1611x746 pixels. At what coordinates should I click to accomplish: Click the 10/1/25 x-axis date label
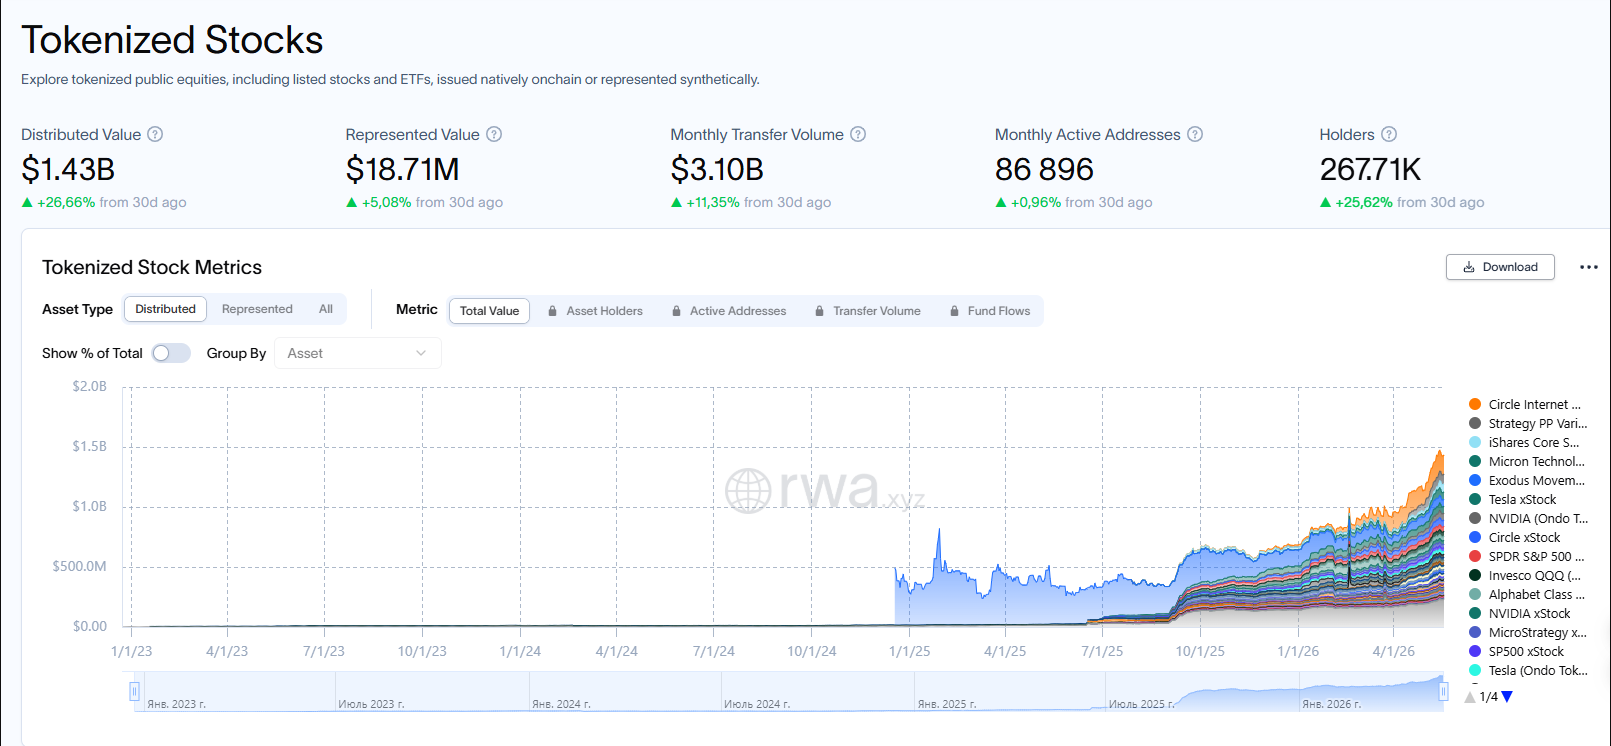point(1200,651)
